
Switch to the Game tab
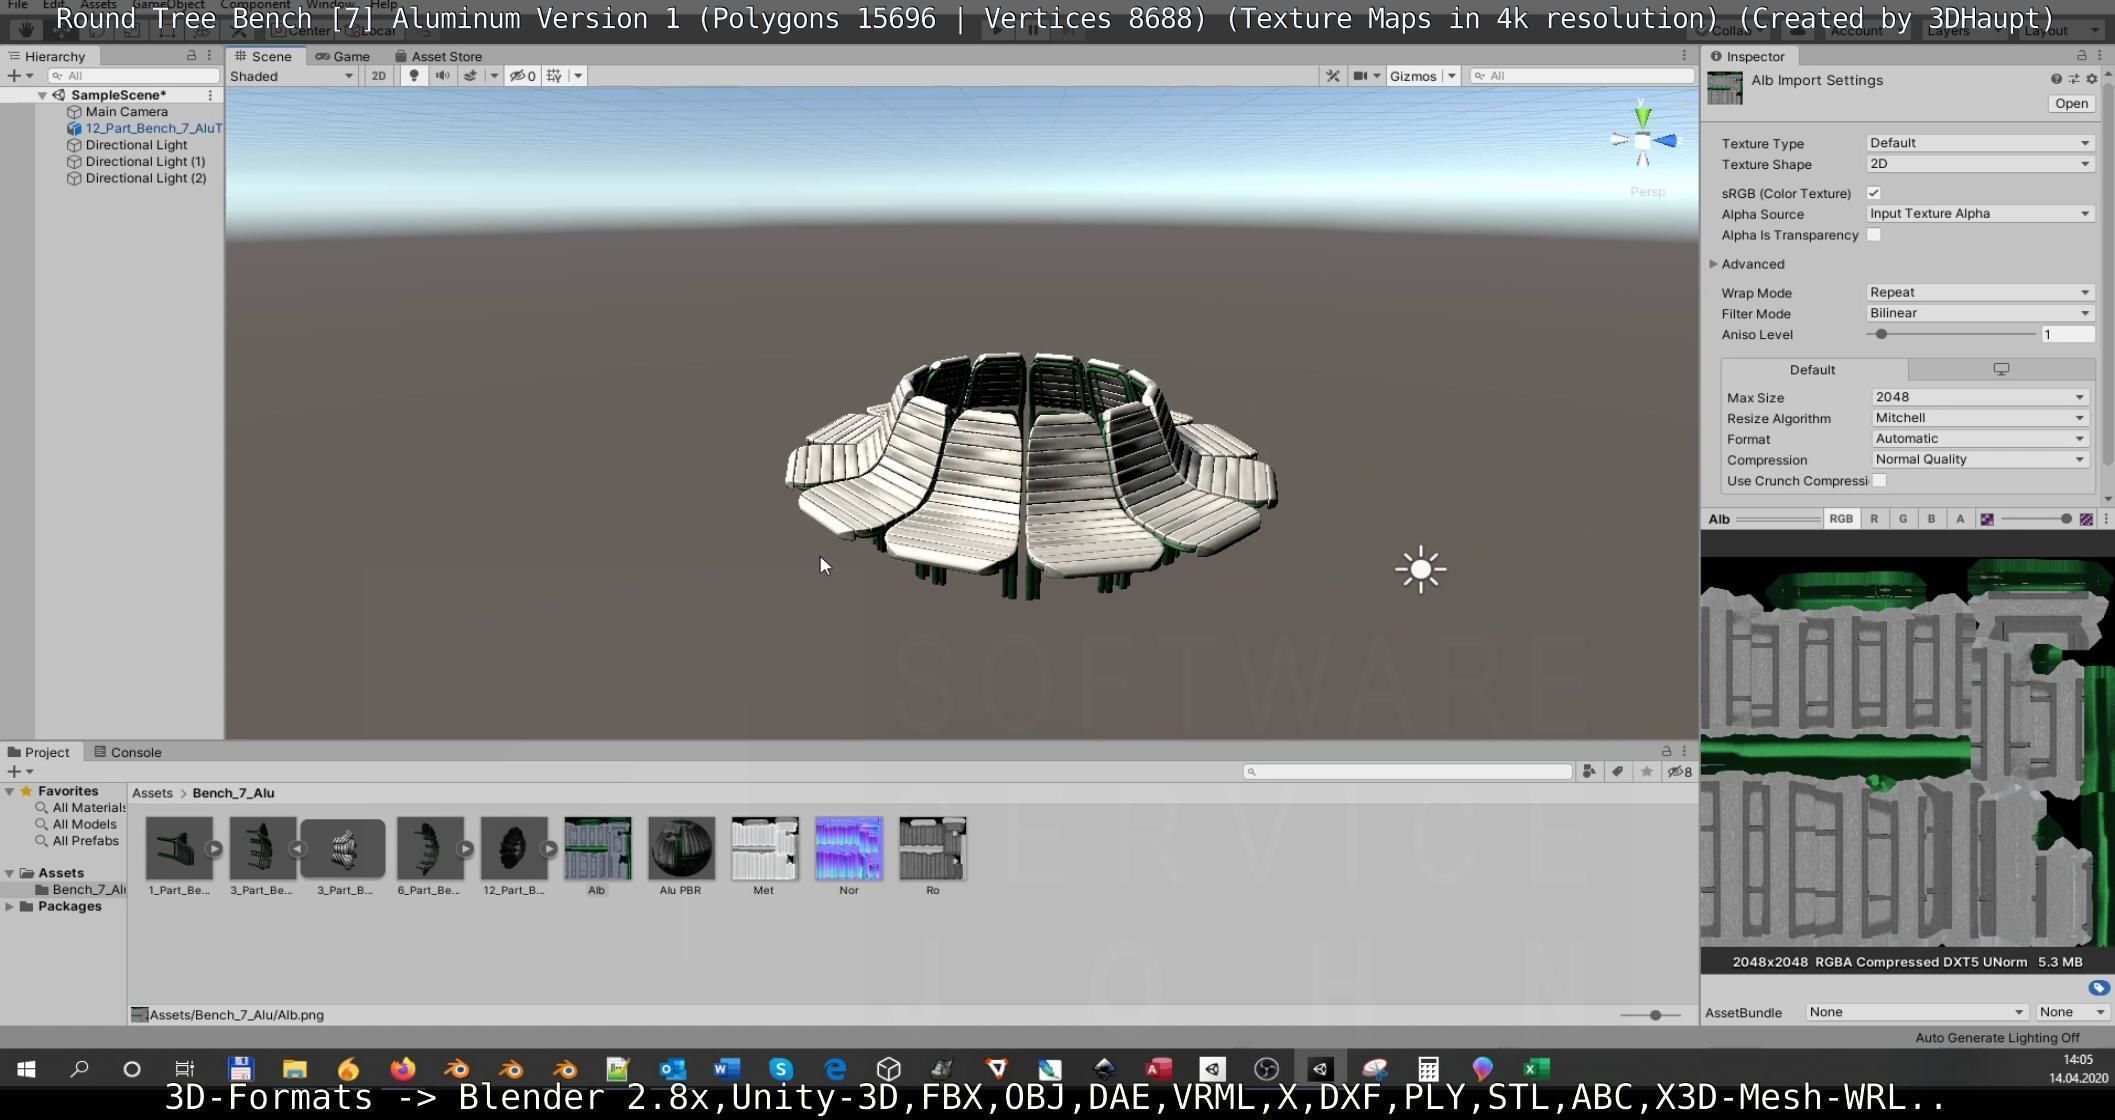tap(343, 56)
